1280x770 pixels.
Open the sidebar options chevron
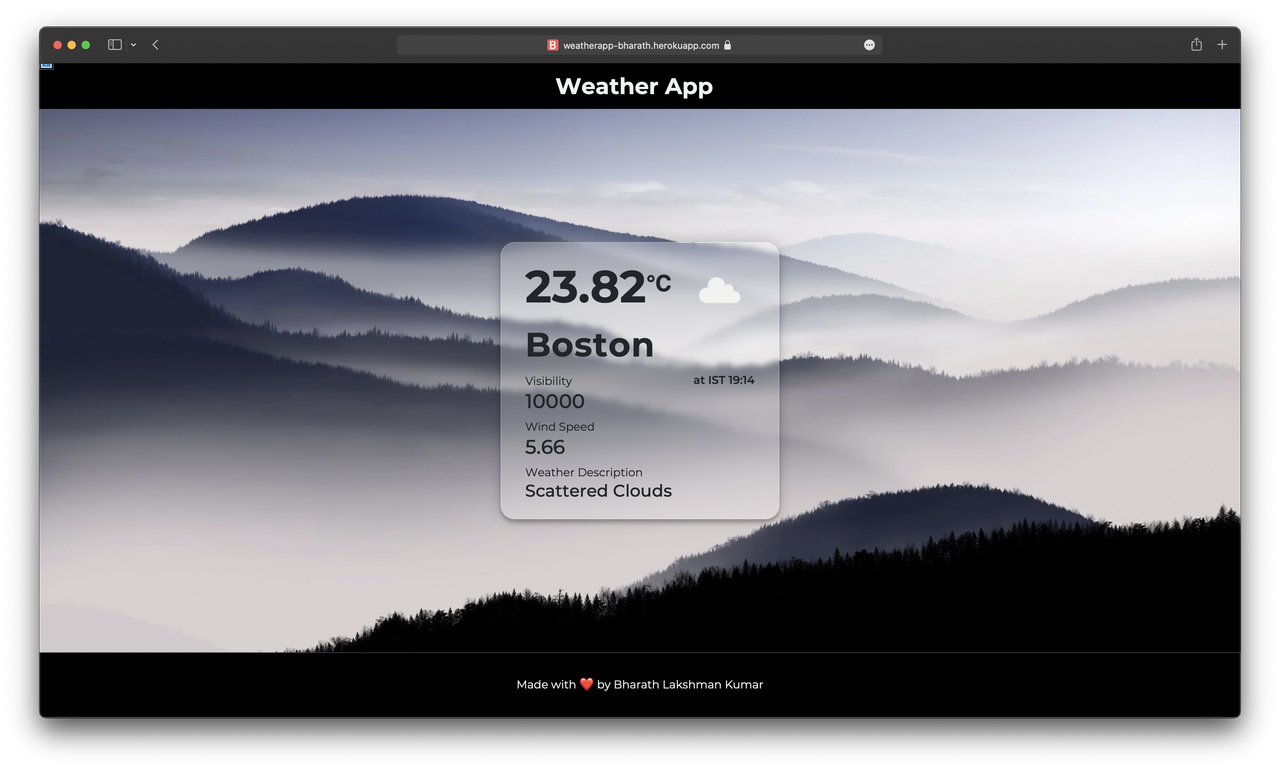click(133, 44)
